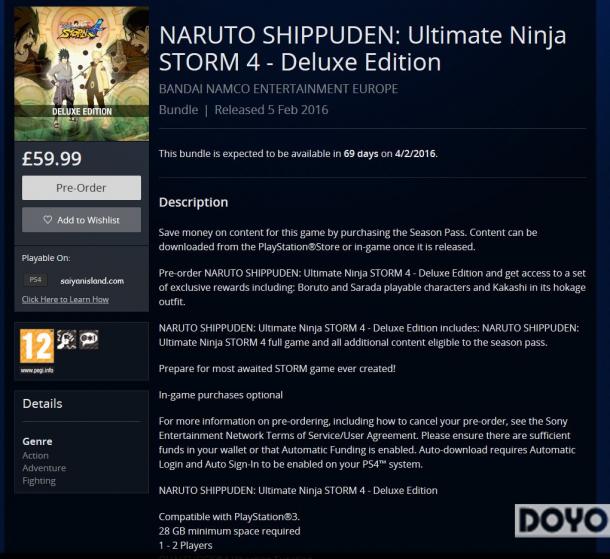The image size is (610, 559).
Task: Open the Deluxe Edition cover art thumbnail
Action: point(82,74)
